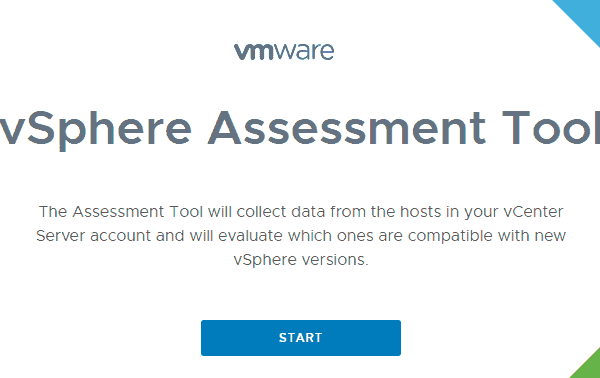Click description line starting "Server account"
600x378 pixels.
click(x=301, y=236)
